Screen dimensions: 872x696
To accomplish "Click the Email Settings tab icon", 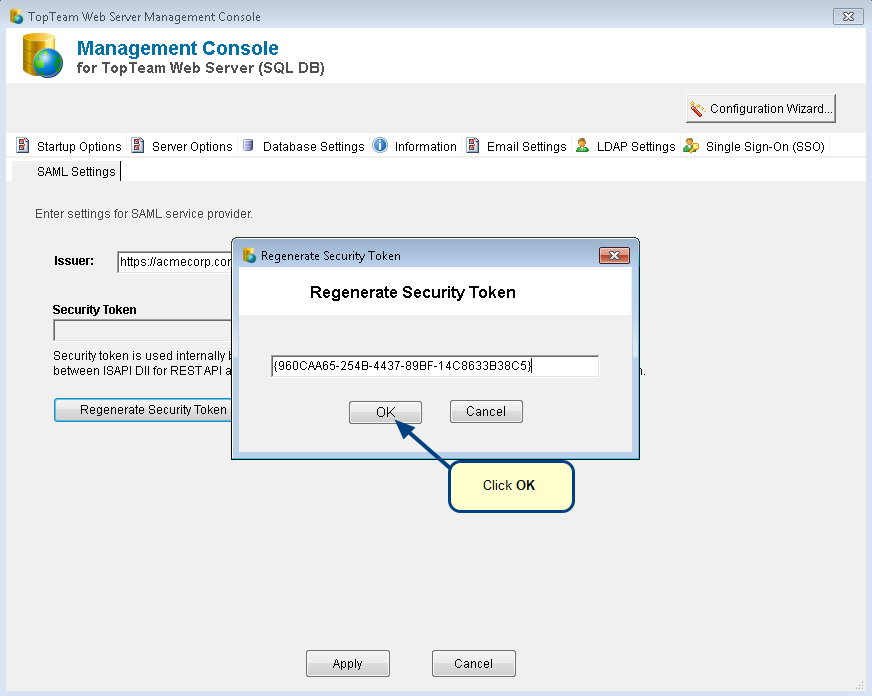I will pos(473,146).
